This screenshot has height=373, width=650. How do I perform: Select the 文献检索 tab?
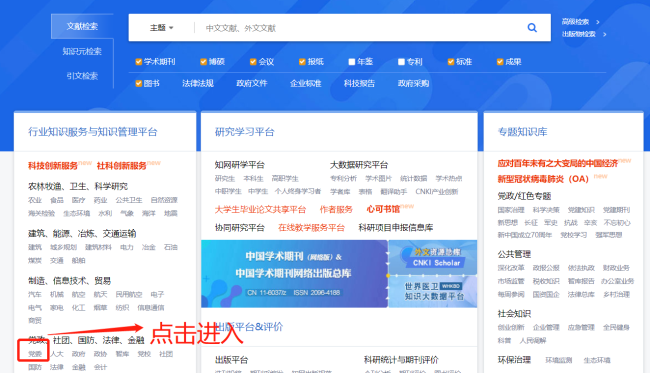(x=82, y=26)
